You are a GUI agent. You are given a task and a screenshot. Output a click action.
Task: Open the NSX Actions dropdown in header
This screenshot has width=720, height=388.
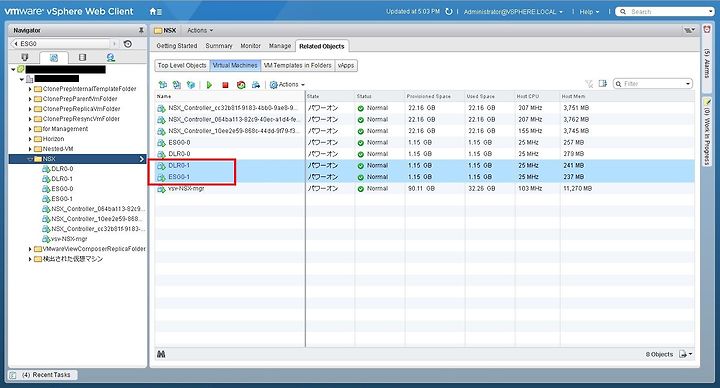[x=200, y=30]
